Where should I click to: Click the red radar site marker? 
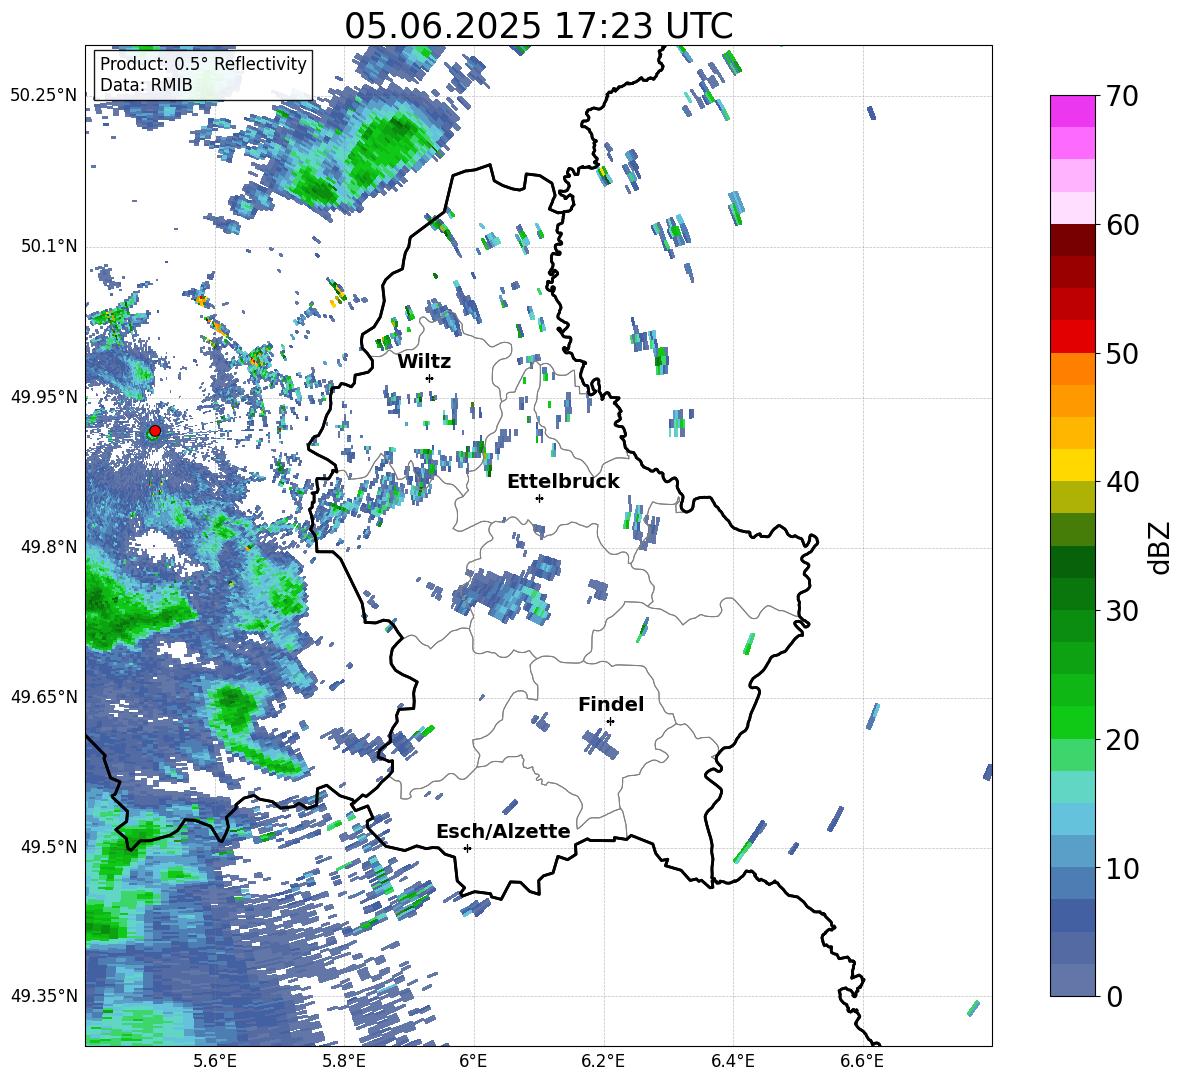(155, 431)
